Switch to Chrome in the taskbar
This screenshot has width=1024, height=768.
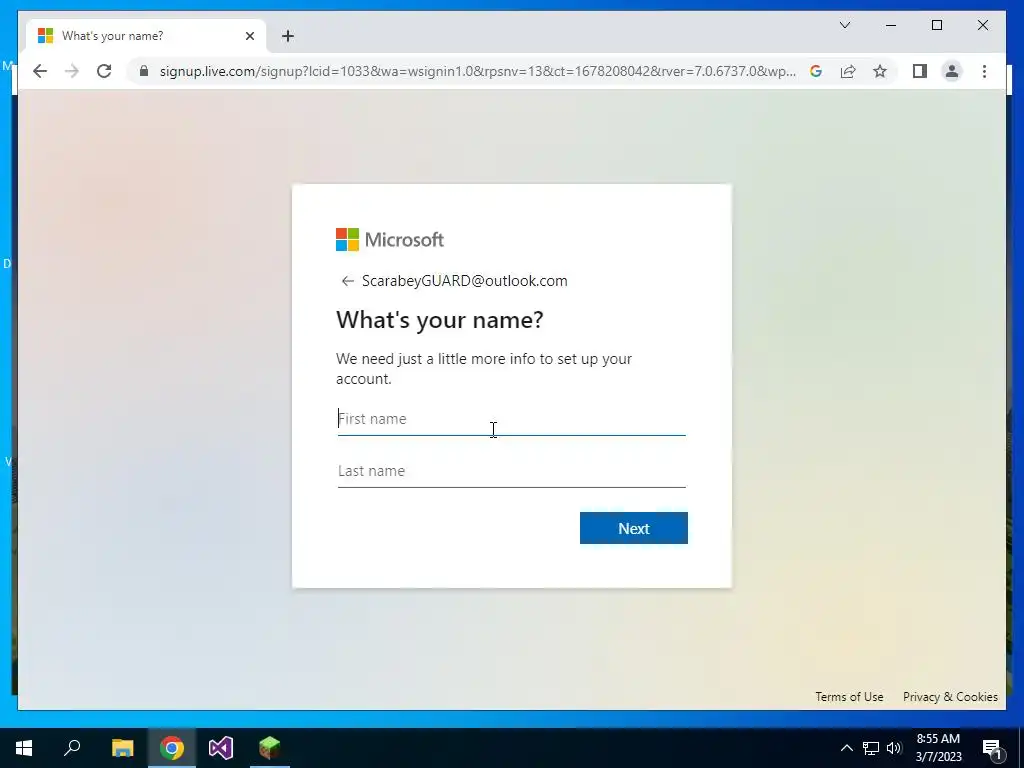click(172, 748)
